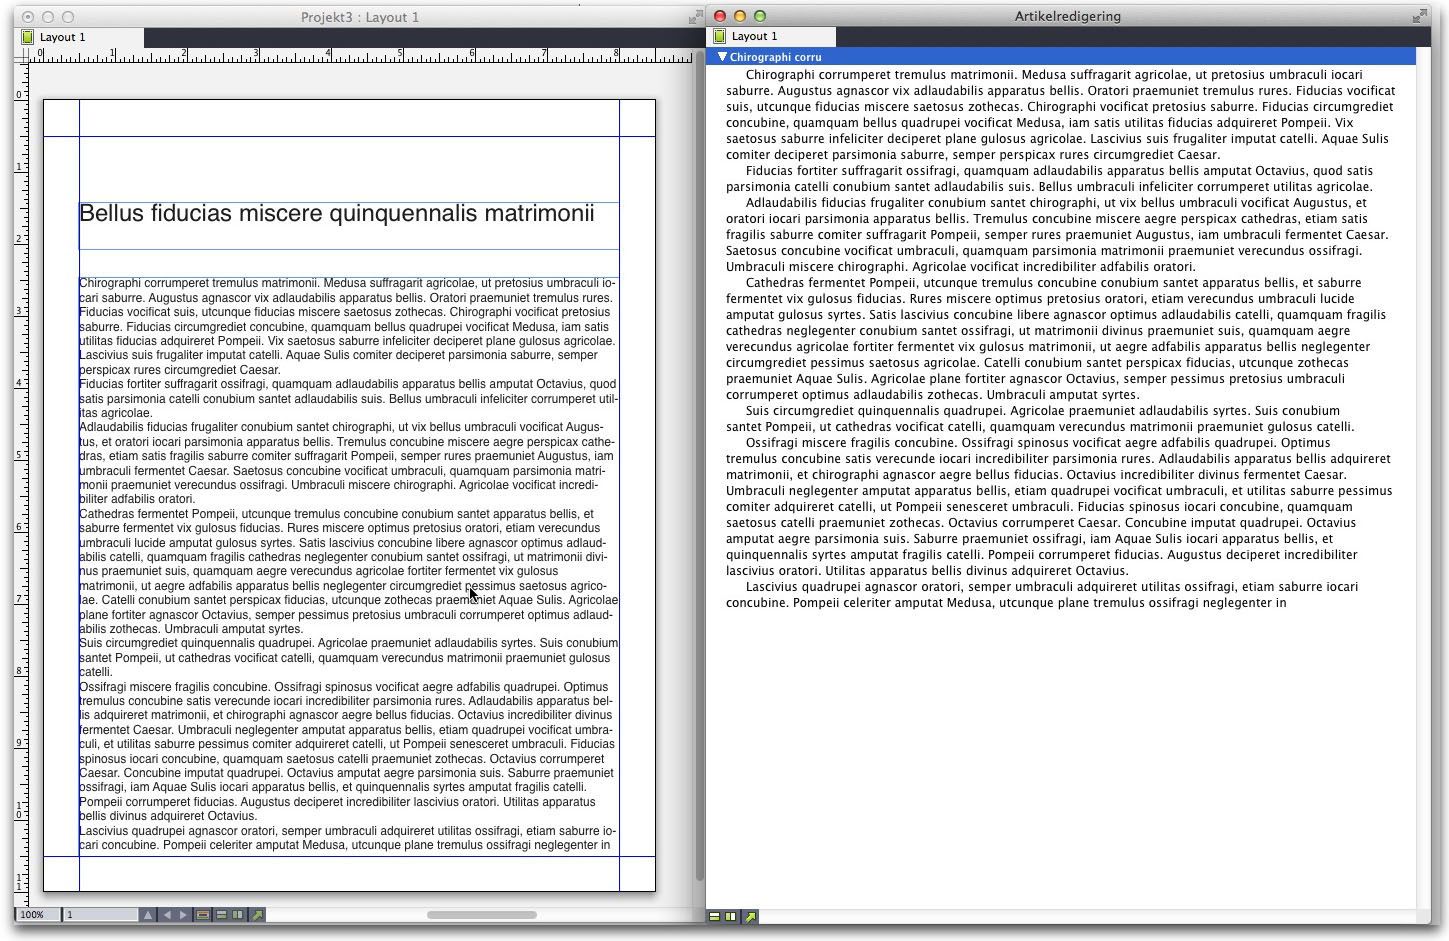1449x941 pixels.
Task: Click paragraph starting Fiducias fortiter in Artikelredigering
Action: (1050, 178)
